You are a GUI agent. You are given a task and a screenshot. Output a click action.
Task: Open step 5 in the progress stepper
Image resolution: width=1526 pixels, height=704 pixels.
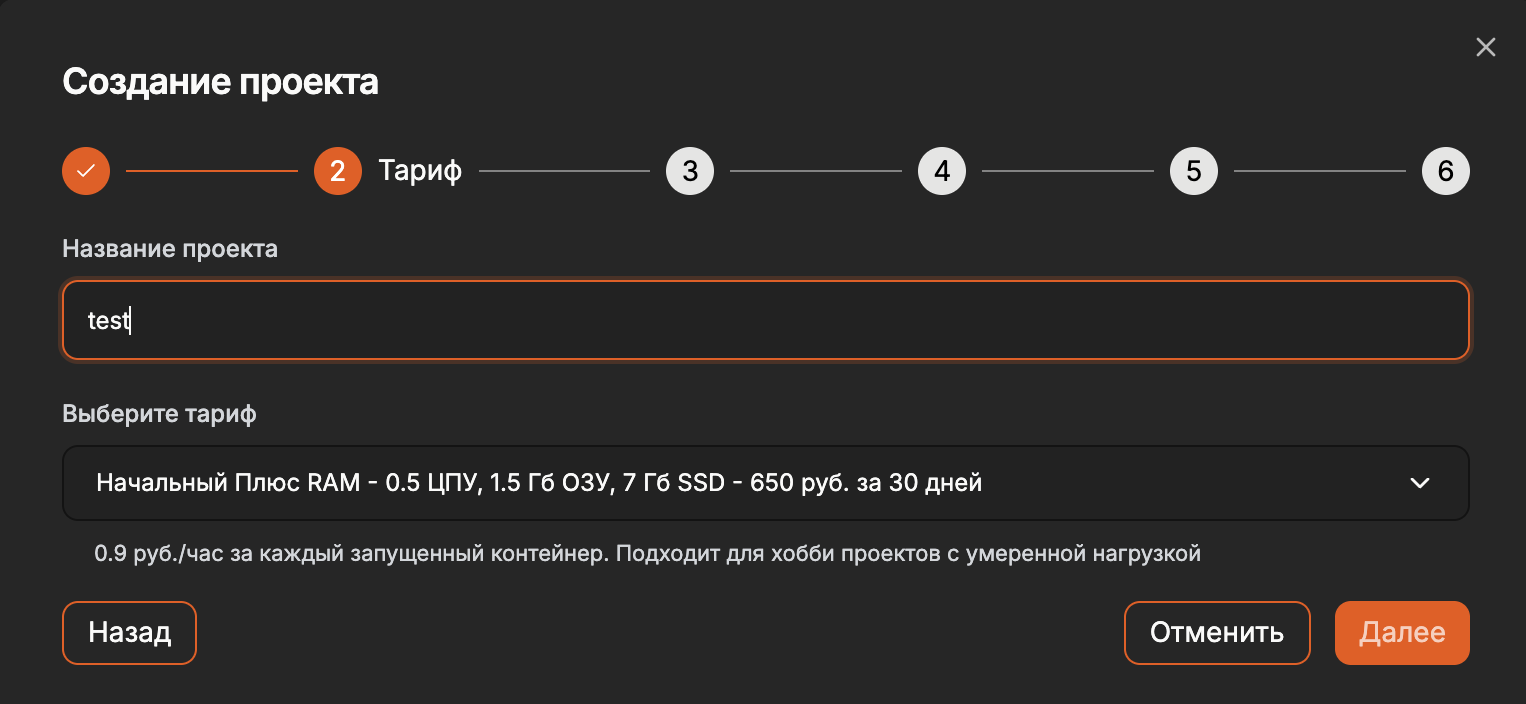coord(1194,171)
